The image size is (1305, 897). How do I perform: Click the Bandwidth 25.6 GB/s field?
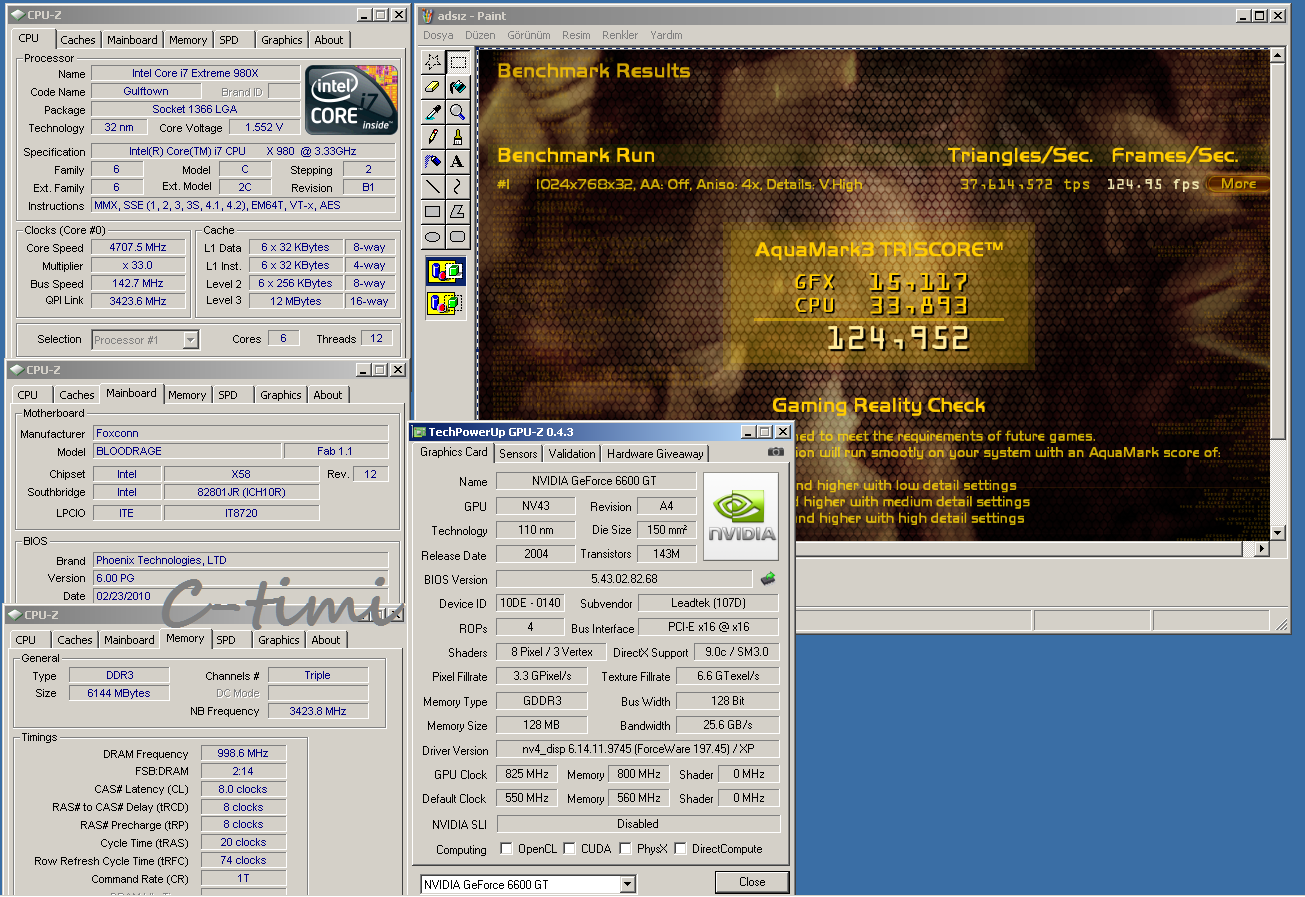pos(727,725)
